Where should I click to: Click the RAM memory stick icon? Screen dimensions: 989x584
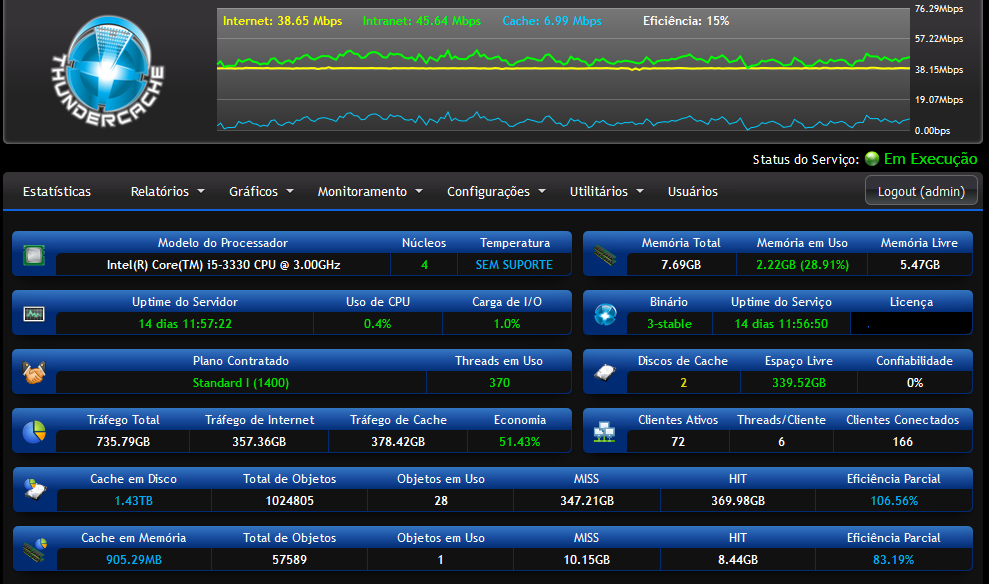605,255
